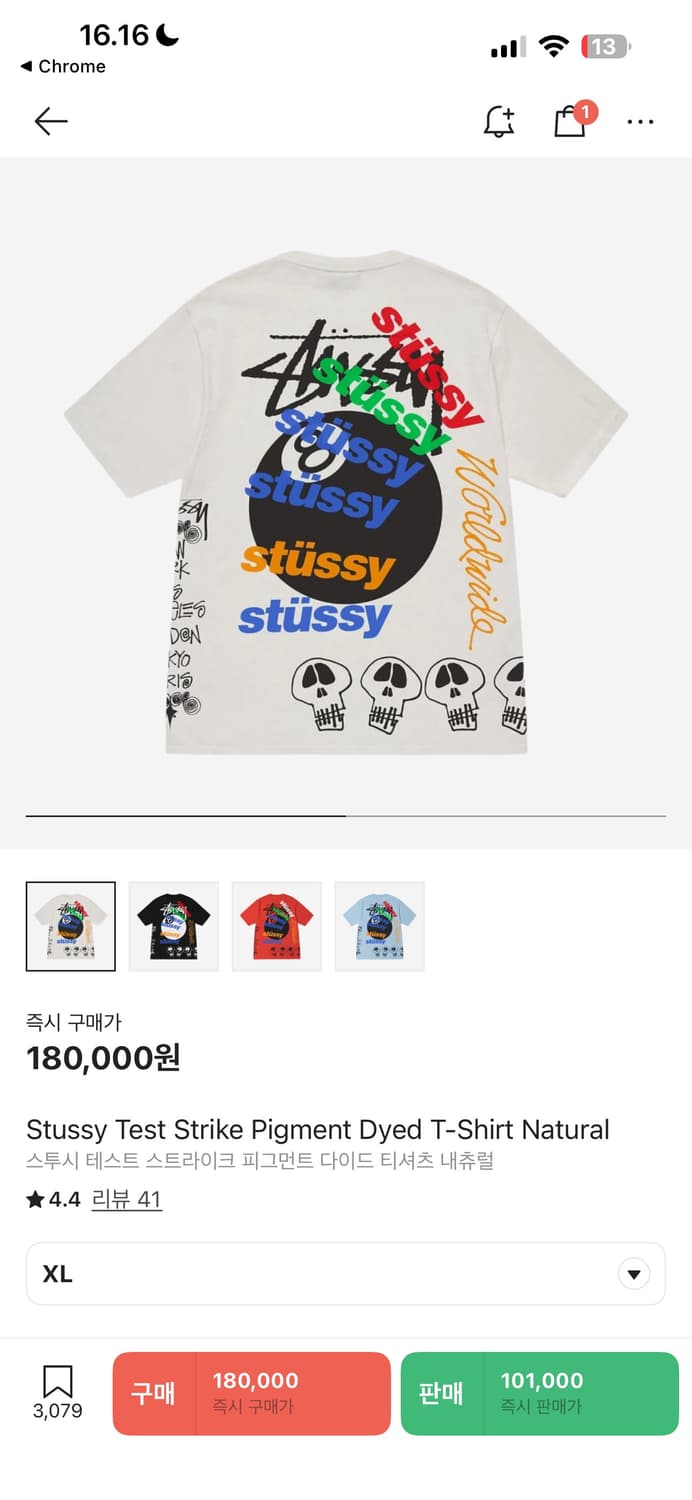The image size is (692, 1500).
Task: Select the Natural white T-shirt thumbnail
Action: [71, 926]
